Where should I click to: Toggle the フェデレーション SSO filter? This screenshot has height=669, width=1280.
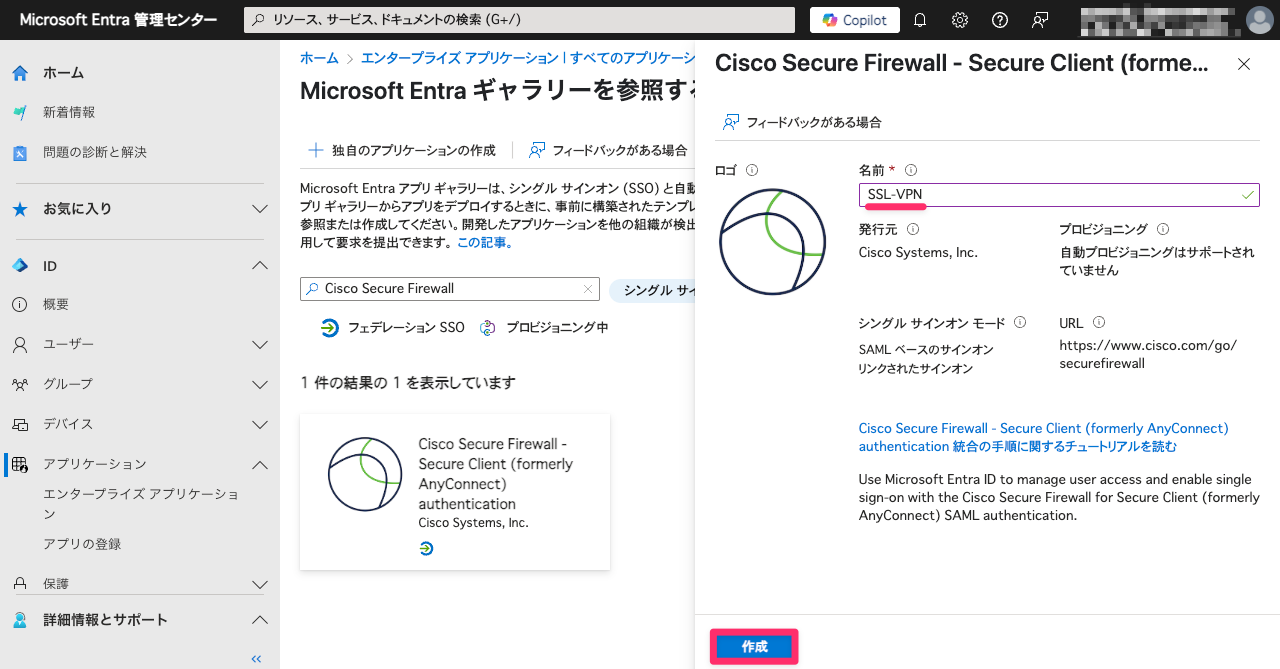(x=393, y=328)
